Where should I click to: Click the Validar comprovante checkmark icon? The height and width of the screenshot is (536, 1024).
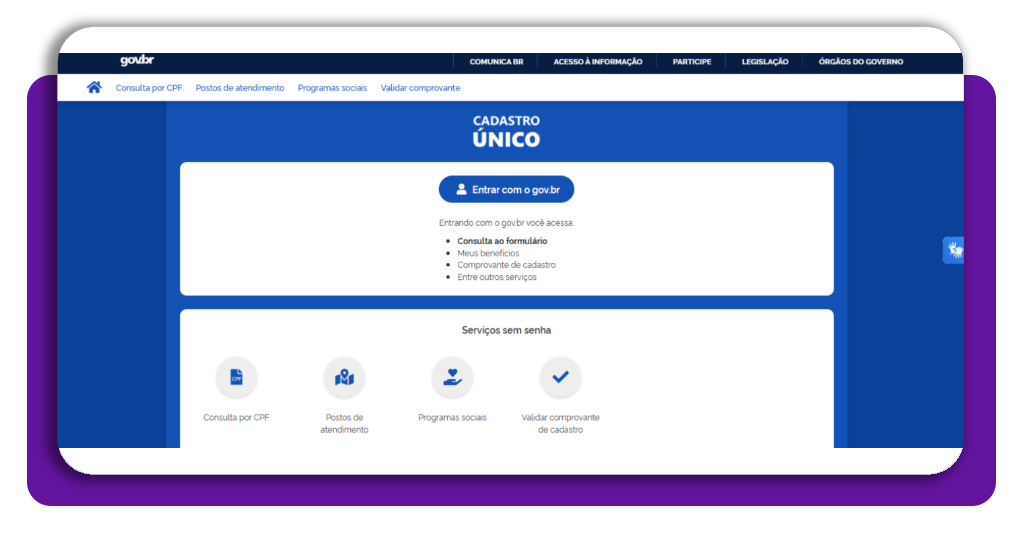pyautogui.click(x=560, y=377)
